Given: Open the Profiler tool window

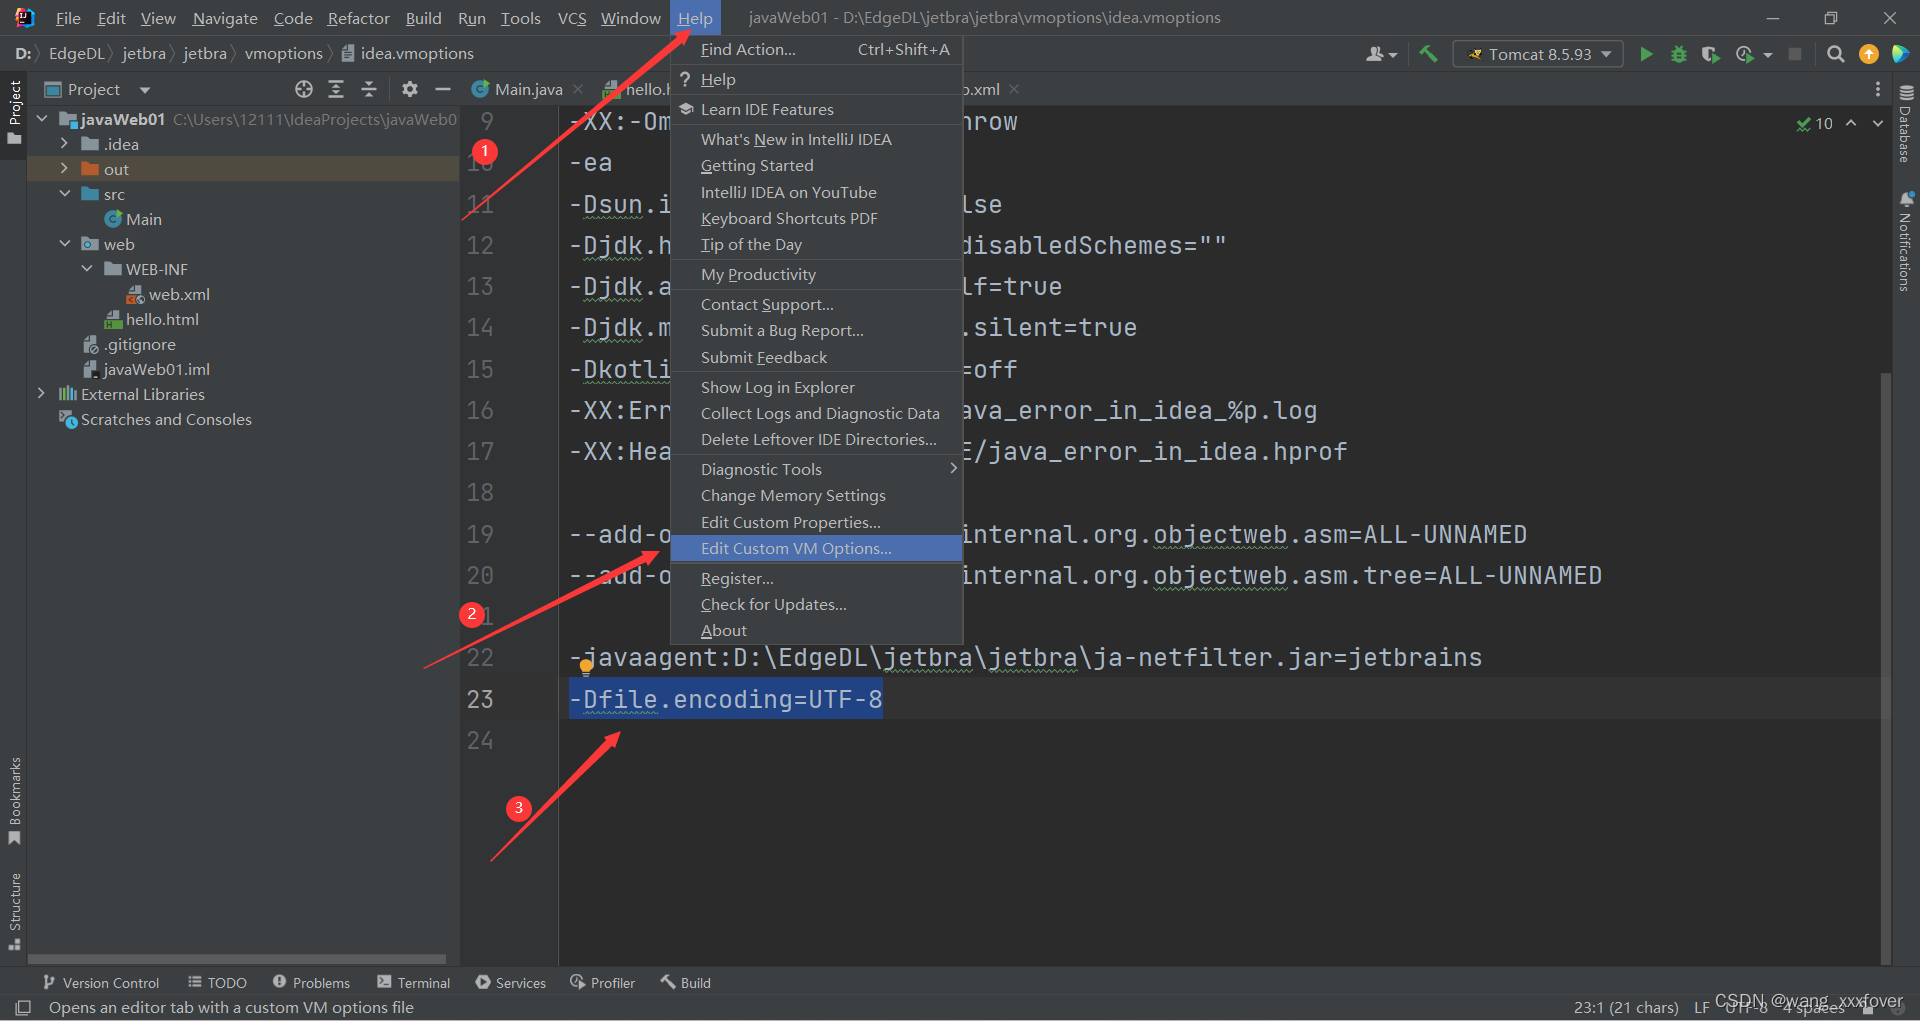Looking at the screenshot, I should [603, 983].
